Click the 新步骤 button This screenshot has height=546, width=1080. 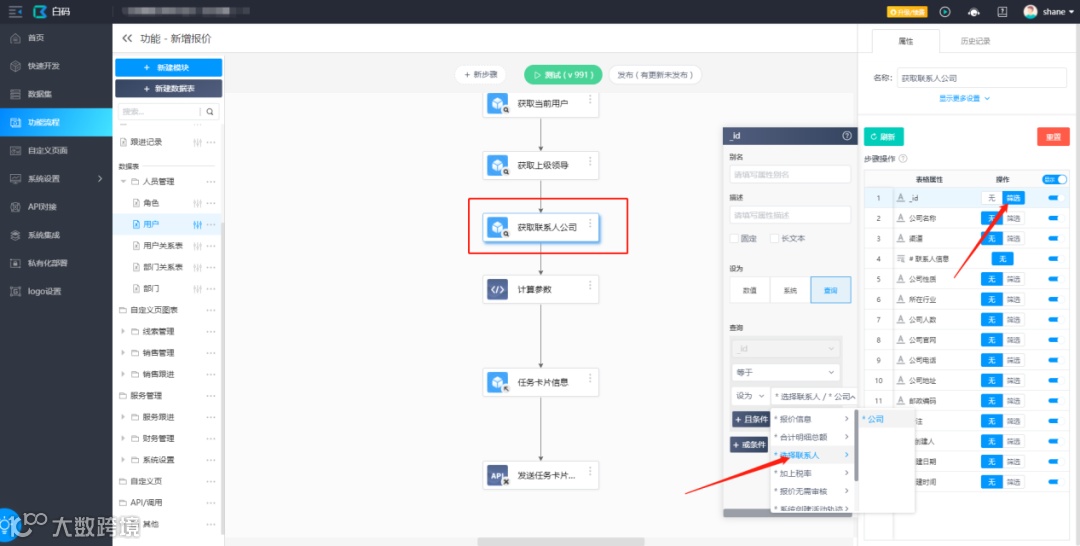[480, 74]
